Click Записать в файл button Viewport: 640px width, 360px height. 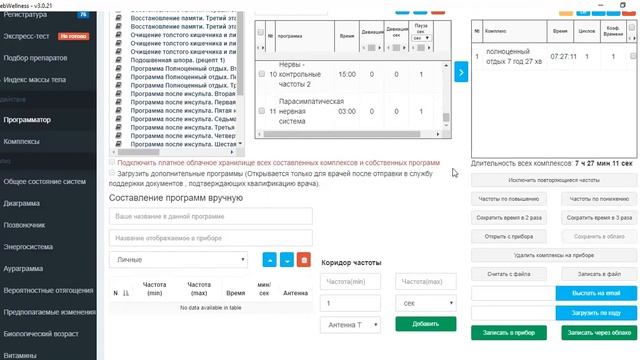pyautogui.click(x=599, y=274)
